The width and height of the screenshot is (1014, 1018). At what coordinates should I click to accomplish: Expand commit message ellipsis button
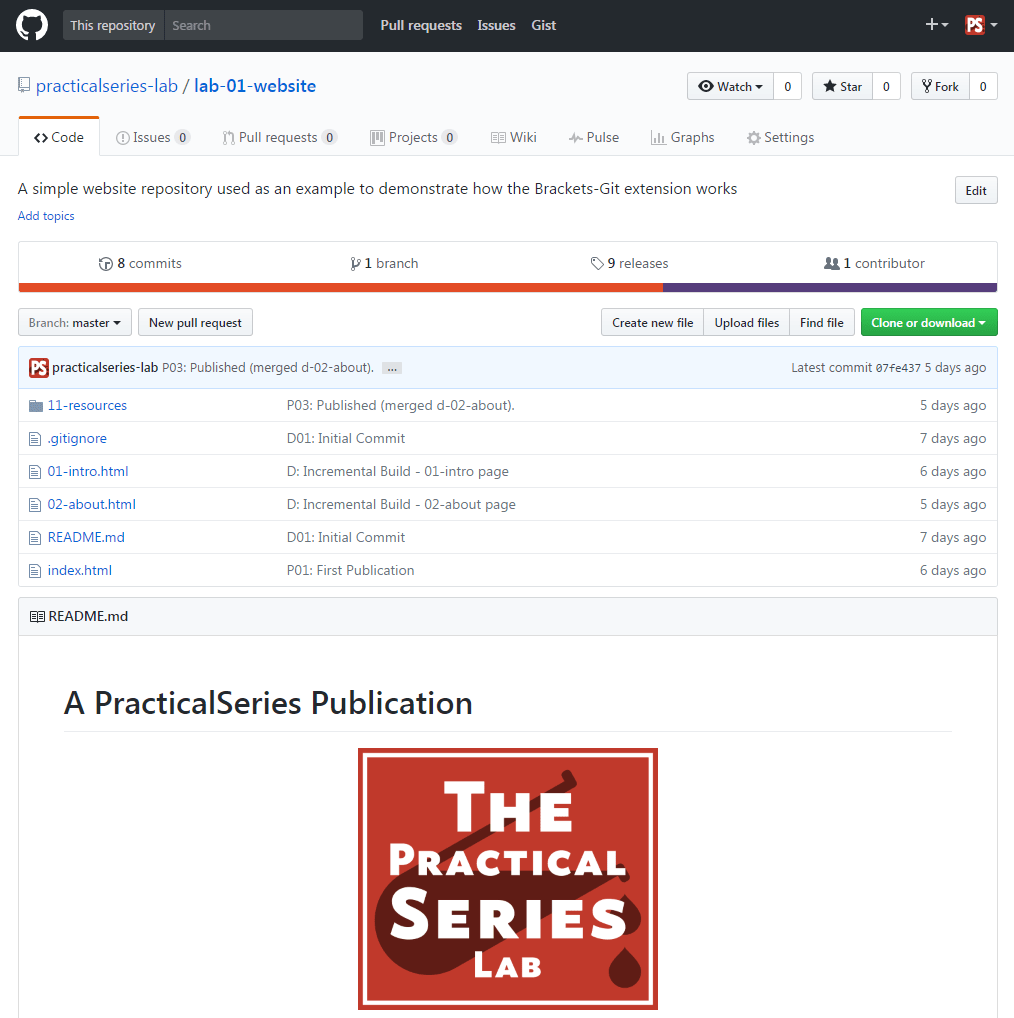[392, 368]
